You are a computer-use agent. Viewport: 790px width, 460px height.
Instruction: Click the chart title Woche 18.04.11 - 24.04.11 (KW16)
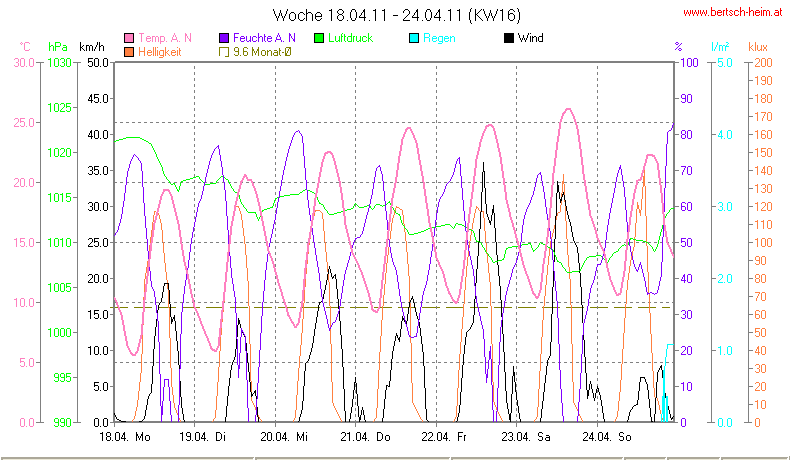397,15
